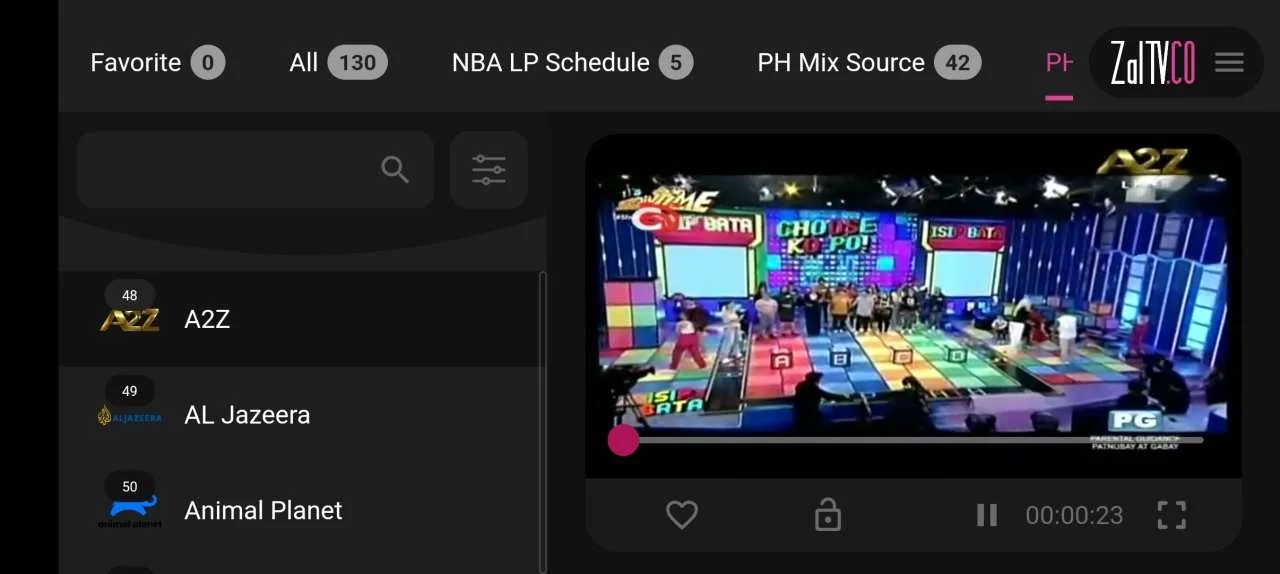Select the AL Jazeera channel
The height and width of the screenshot is (574, 1280).
[x=300, y=415]
